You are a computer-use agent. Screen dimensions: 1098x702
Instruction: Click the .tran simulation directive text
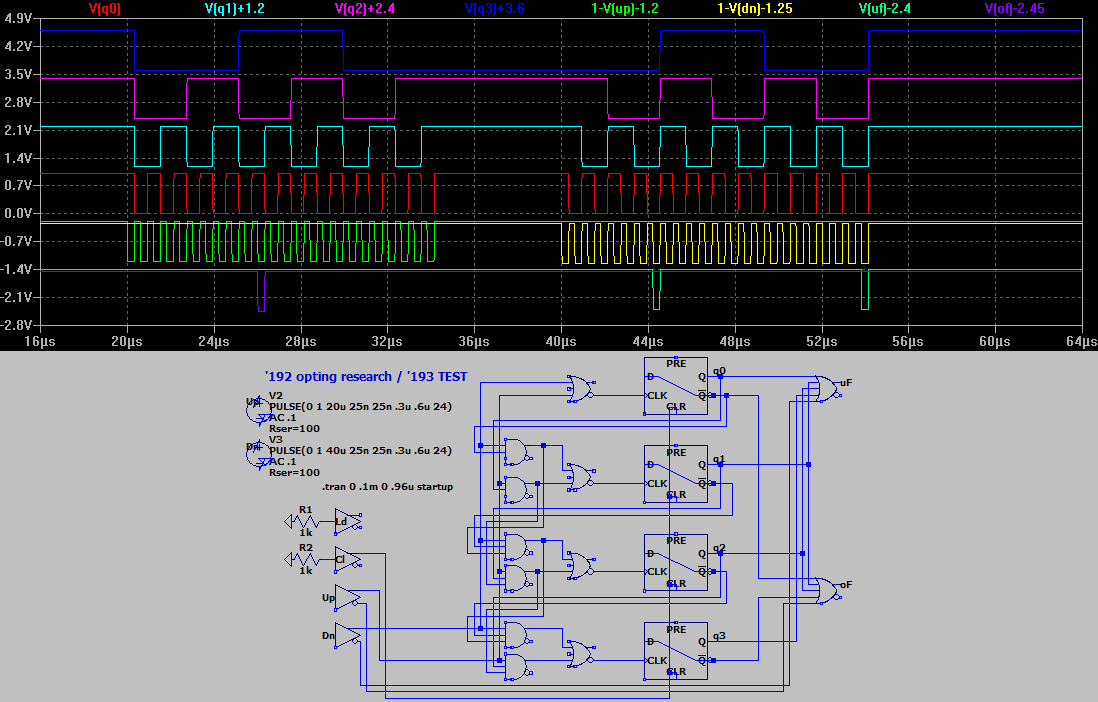386,487
